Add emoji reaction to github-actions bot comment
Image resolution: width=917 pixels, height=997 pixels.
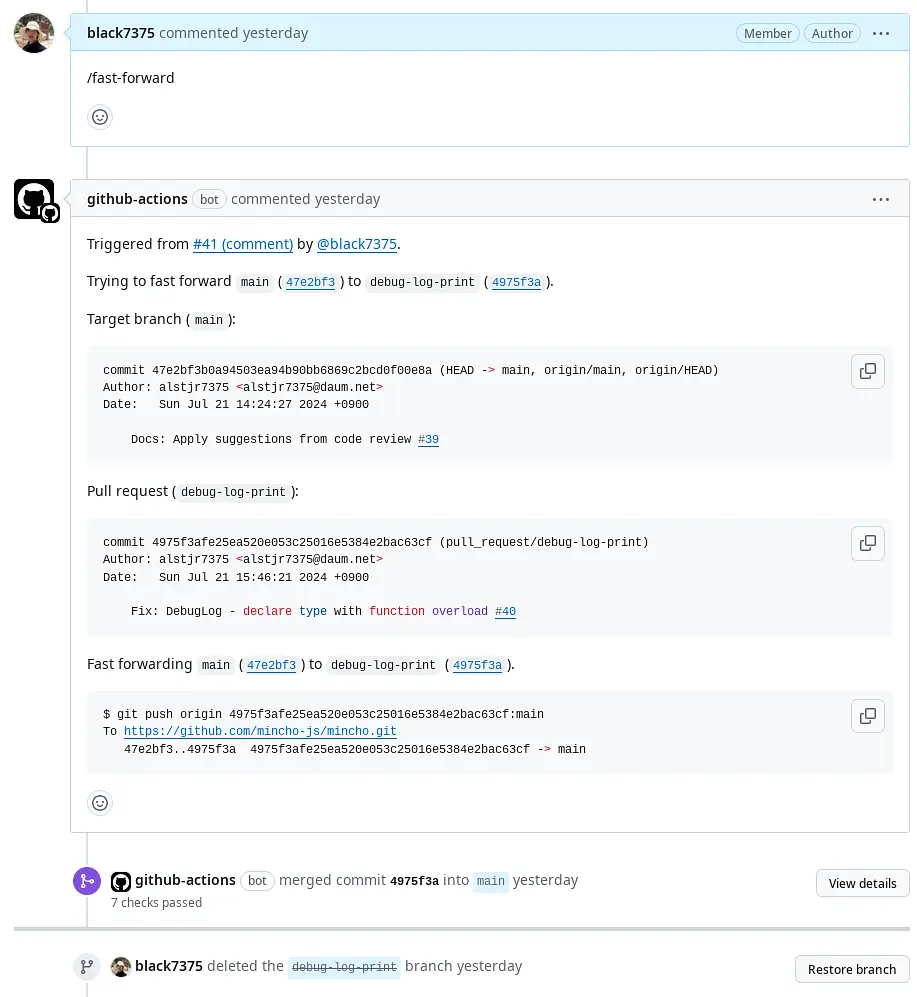[x=100, y=803]
